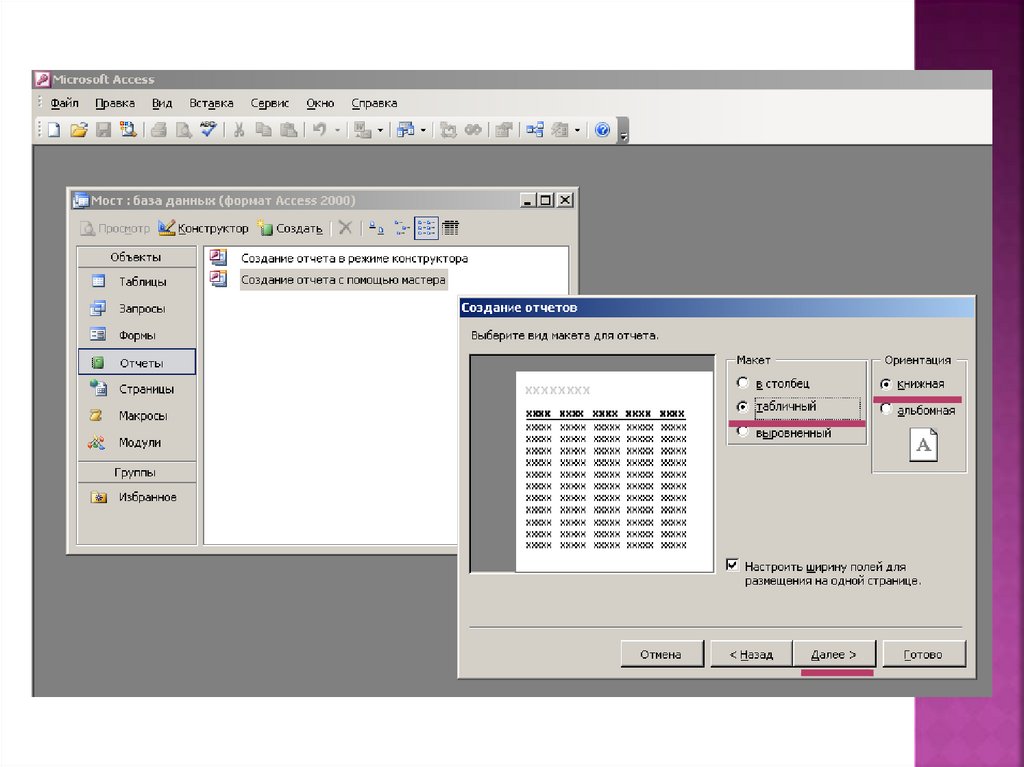Open the Undo dropdown arrow

(337, 130)
